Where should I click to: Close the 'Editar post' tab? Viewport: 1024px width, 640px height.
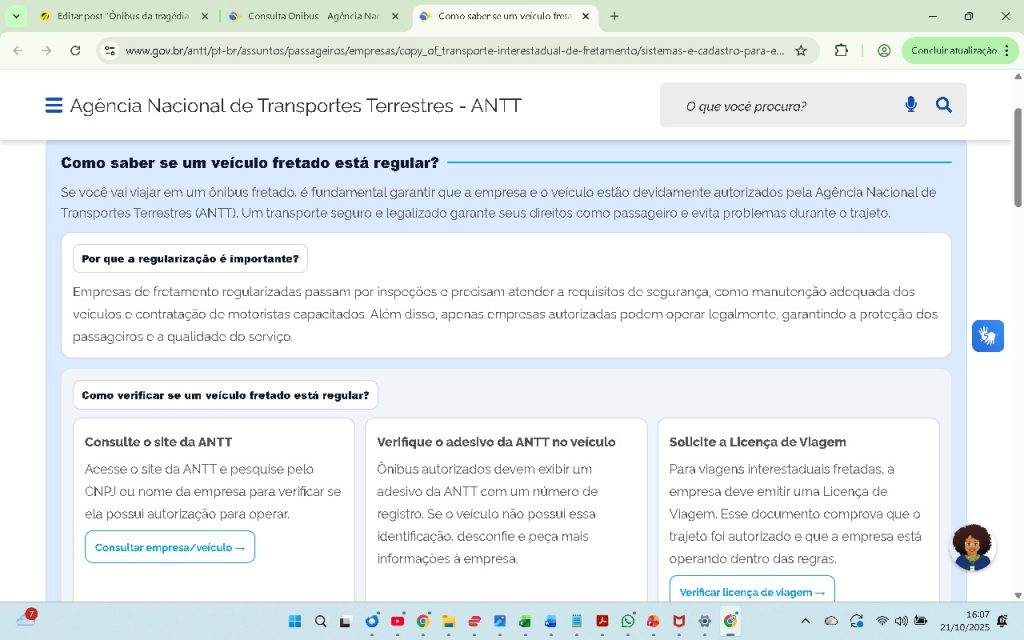[x=204, y=16]
